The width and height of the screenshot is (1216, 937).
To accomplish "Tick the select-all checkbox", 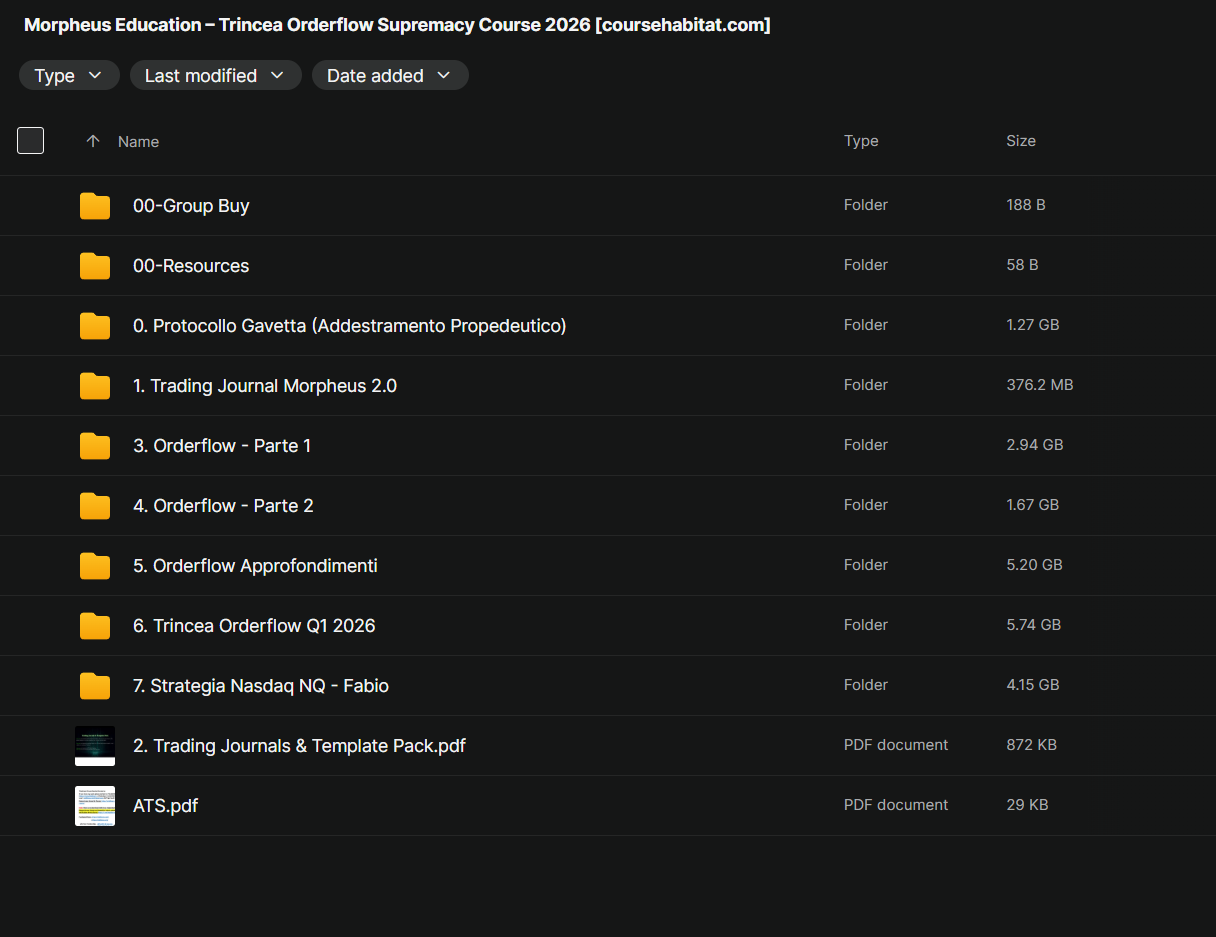I will point(31,141).
